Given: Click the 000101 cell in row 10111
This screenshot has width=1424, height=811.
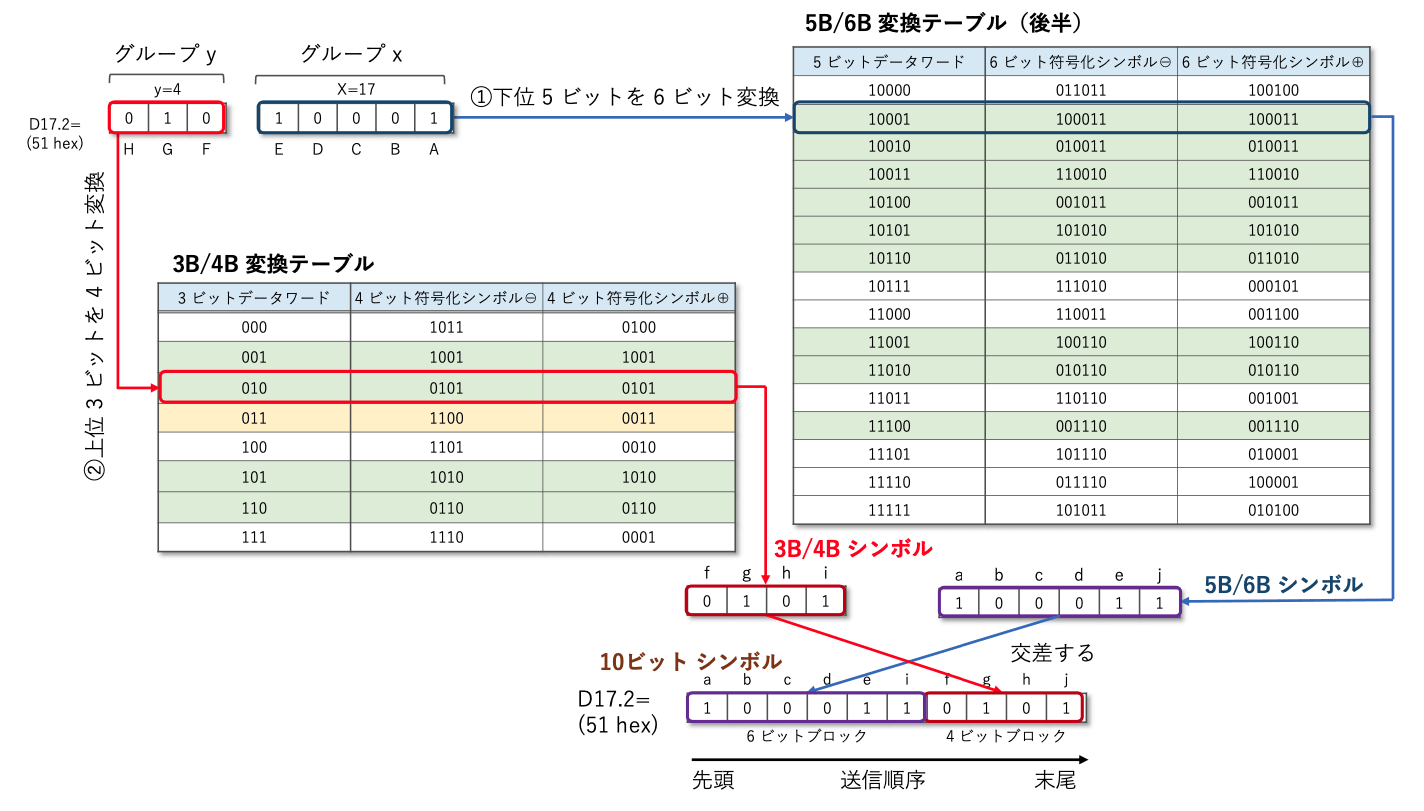Looking at the screenshot, I should pos(1273,286).
